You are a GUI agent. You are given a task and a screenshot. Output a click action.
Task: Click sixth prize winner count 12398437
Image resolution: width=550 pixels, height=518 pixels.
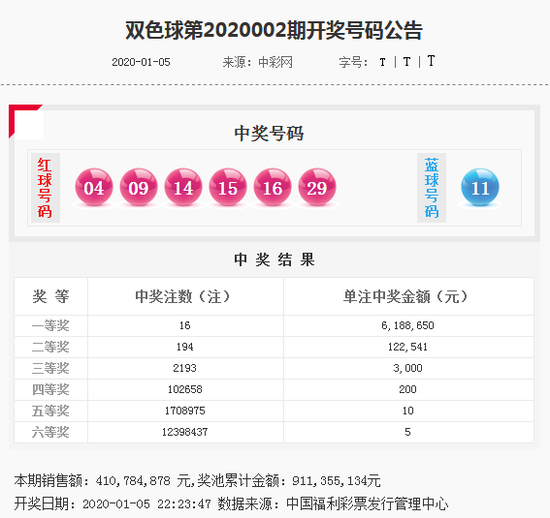(185, 432)
